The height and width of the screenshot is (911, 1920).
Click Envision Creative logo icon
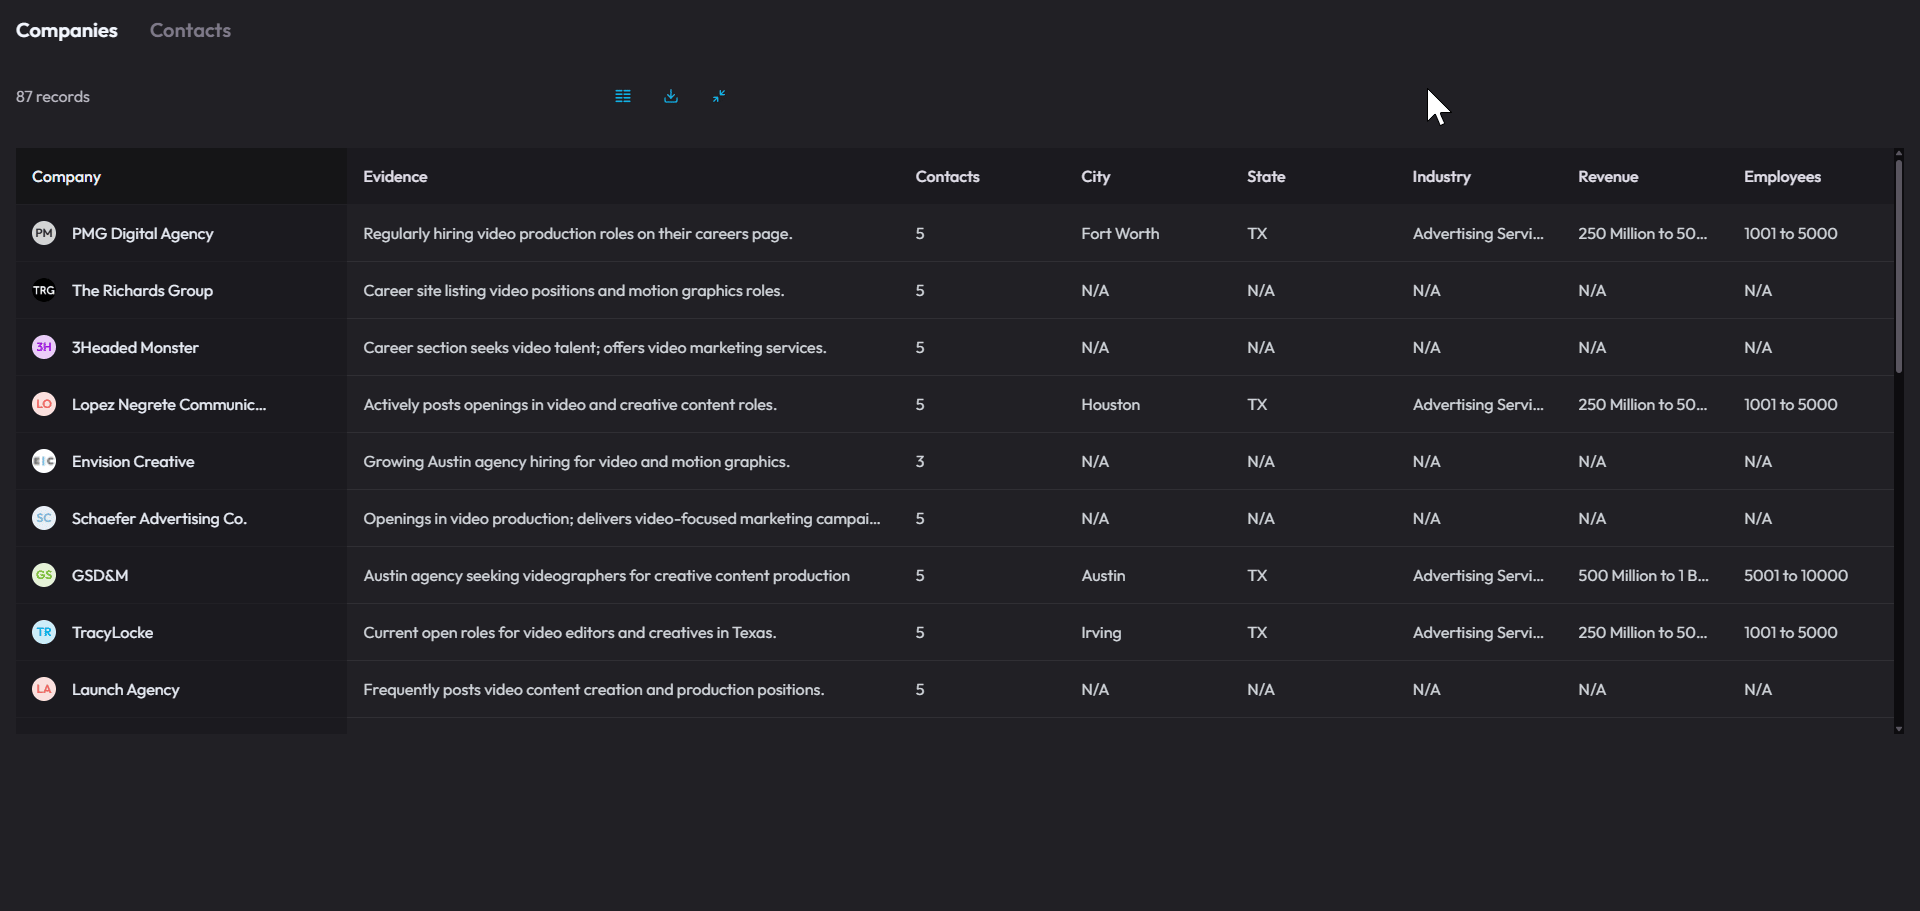point(44,461)
